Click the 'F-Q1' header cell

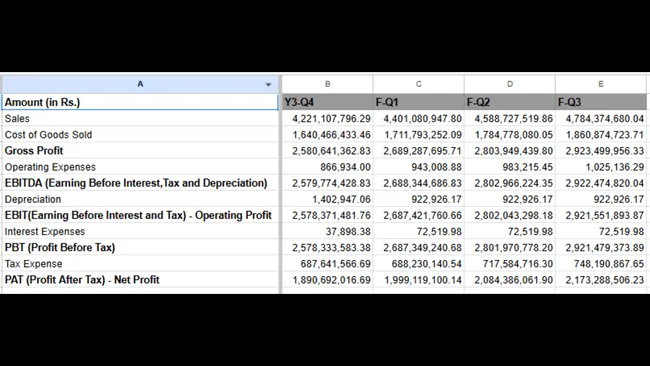click(419, 102)
